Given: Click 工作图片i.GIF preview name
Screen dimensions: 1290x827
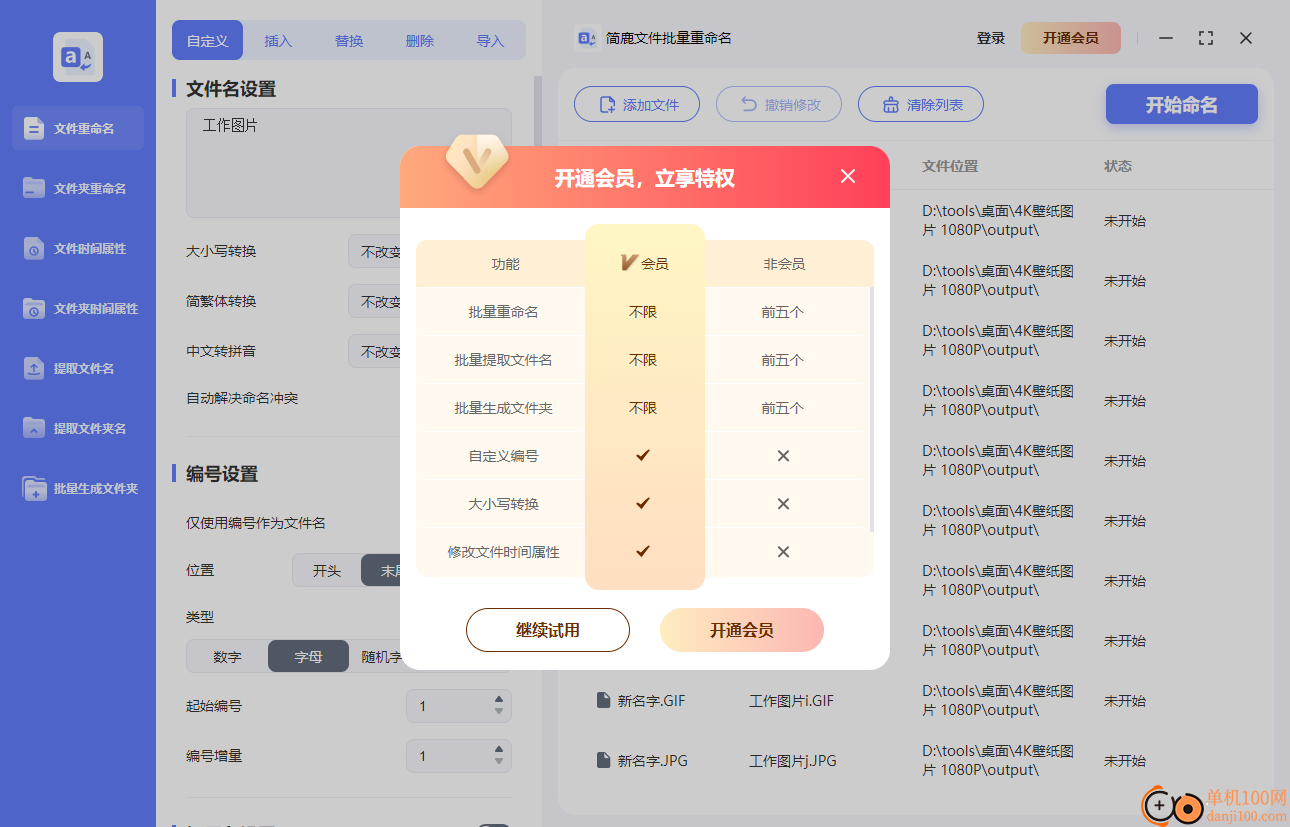Looking at the screenshot, I should click(x=791, y=701).
